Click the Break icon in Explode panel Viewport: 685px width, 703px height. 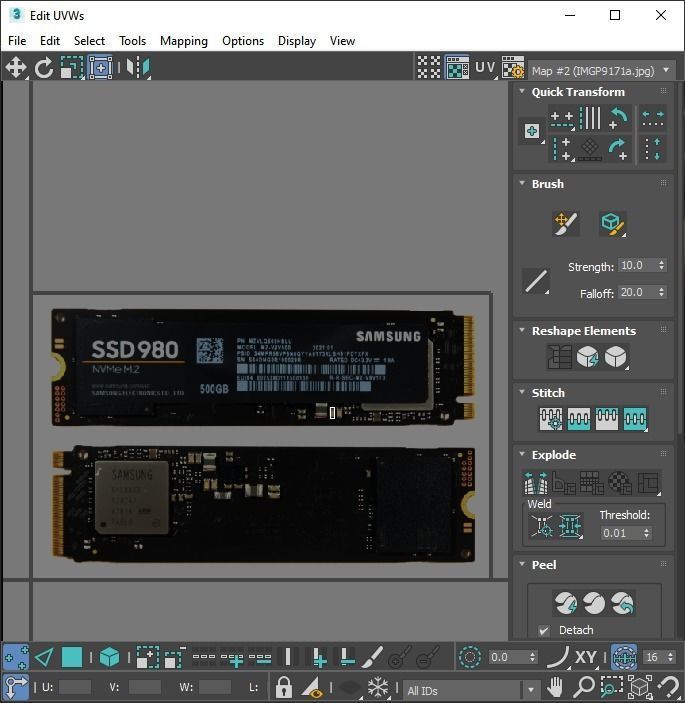536,483
